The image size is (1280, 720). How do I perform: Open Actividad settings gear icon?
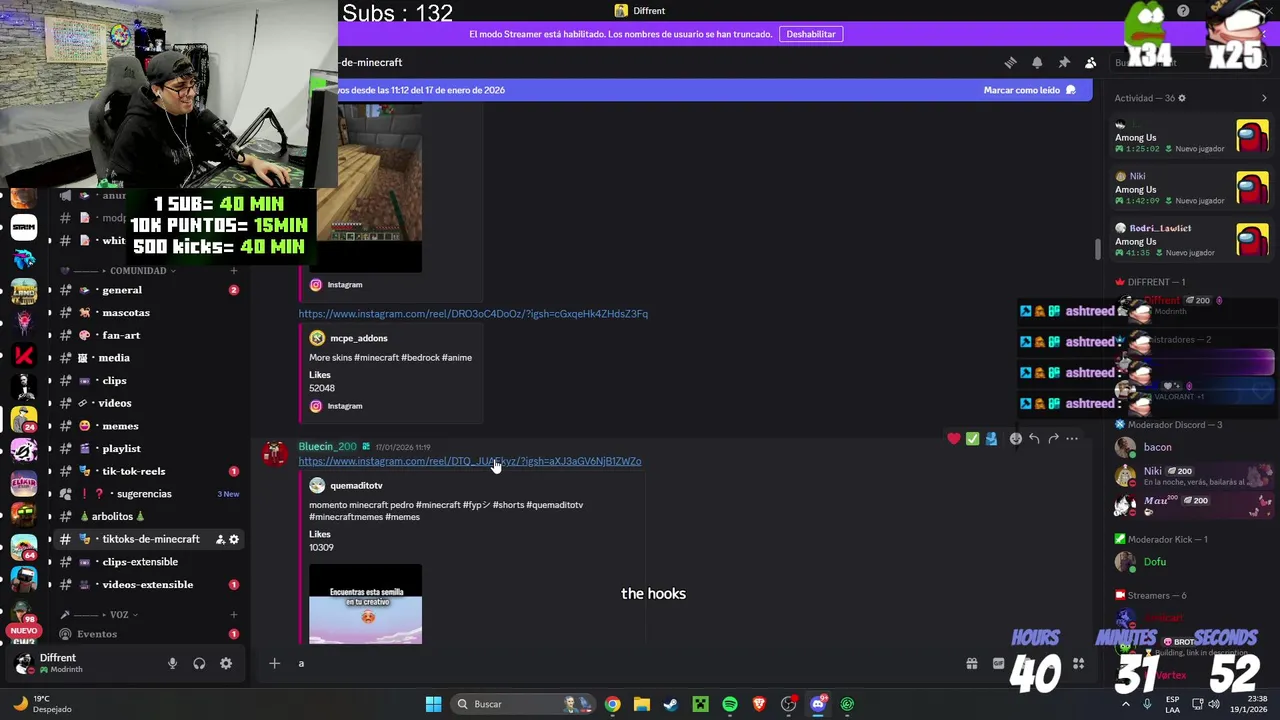(x=1182, y=98)
